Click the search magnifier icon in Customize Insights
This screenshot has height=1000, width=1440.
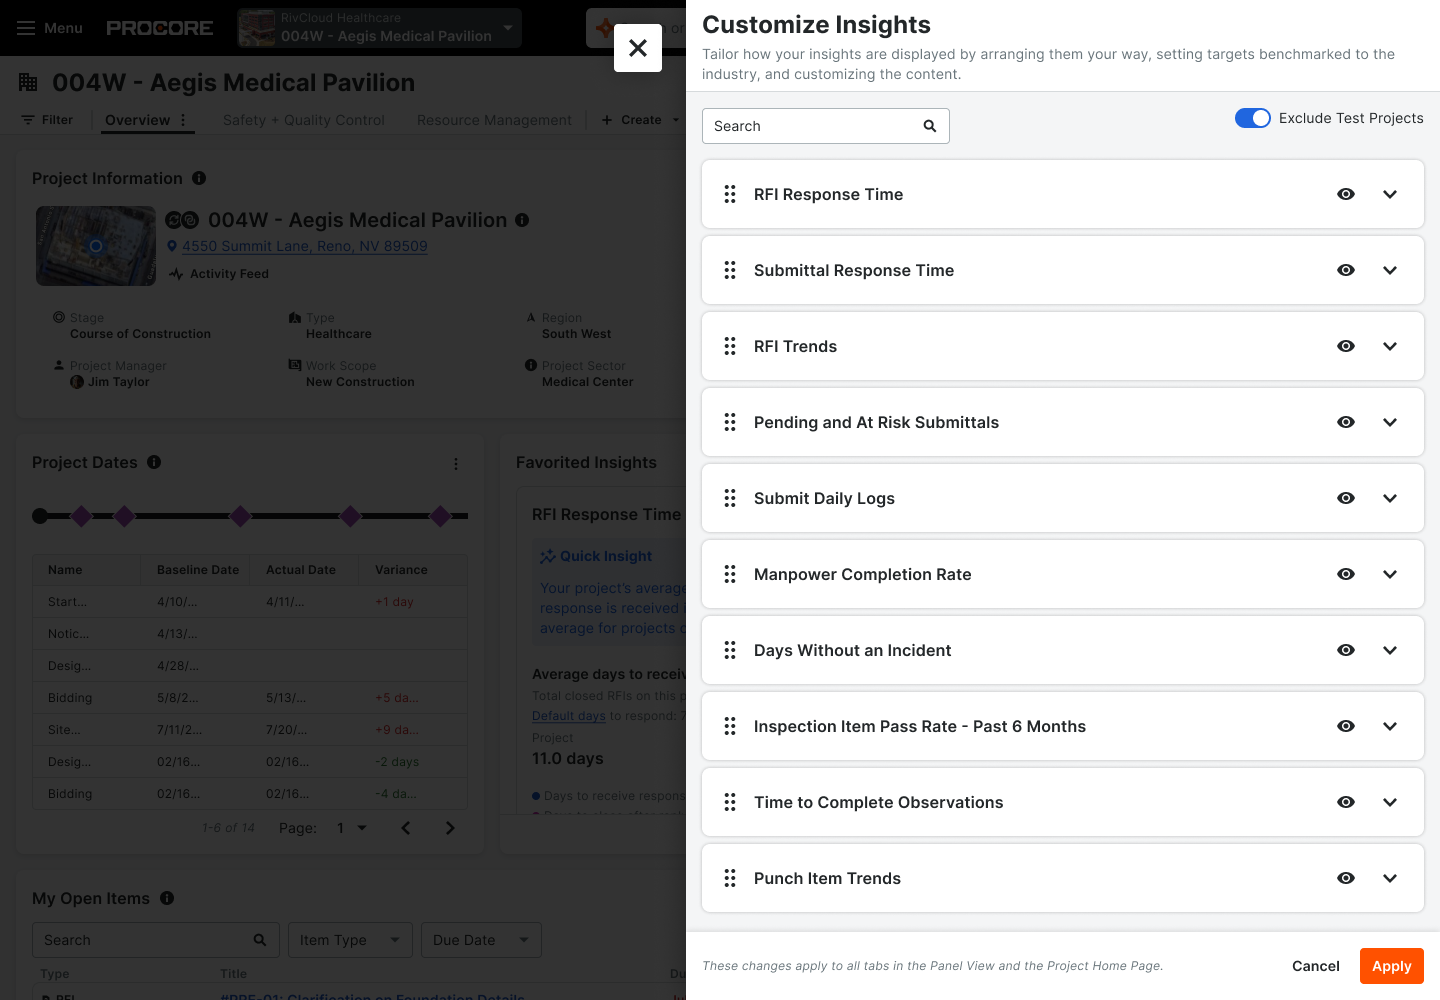[x=929, y=126]
